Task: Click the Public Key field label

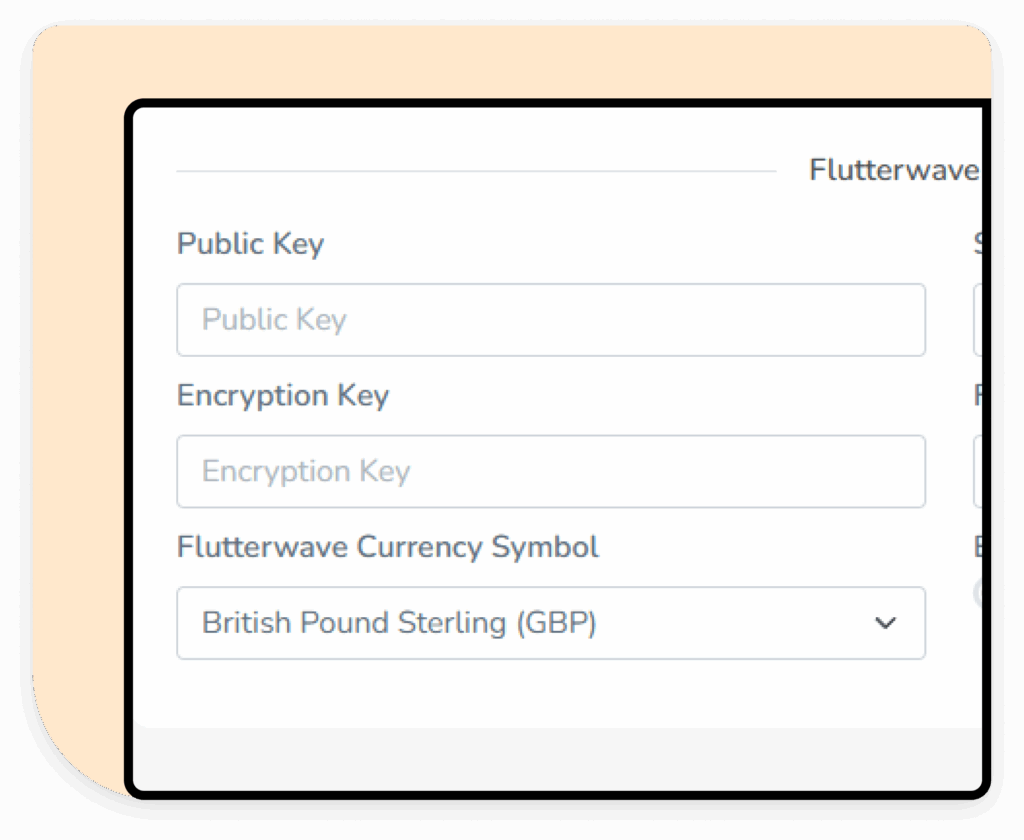Action: [250, 244]
